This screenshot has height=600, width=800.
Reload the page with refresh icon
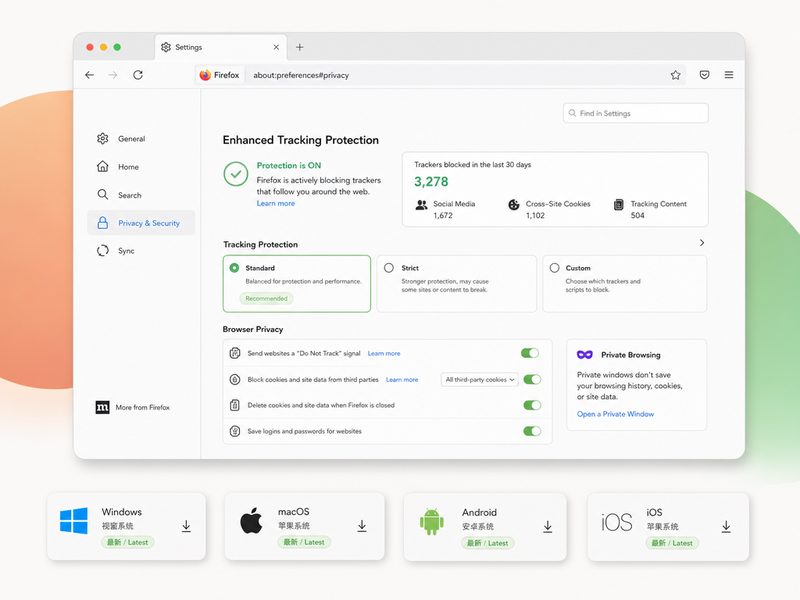pos(138,75)
